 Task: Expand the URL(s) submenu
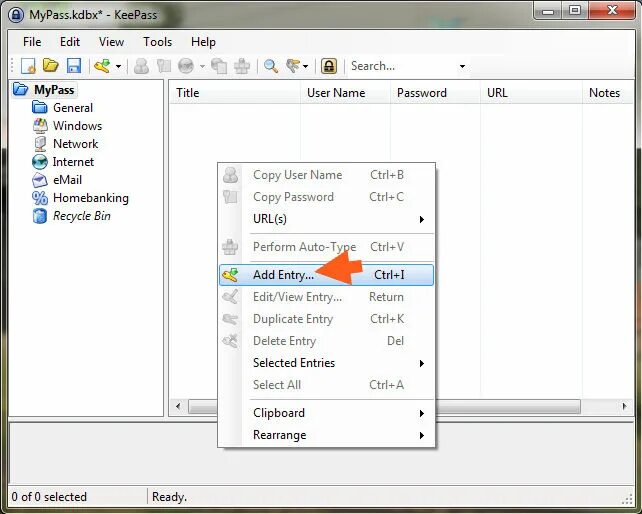[326, 219]
